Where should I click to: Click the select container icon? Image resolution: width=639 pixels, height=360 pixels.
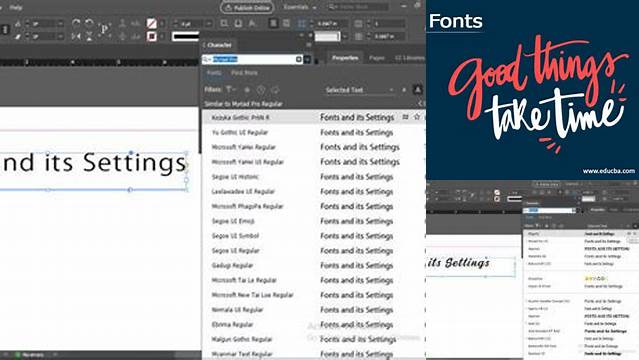click(122, 24)
